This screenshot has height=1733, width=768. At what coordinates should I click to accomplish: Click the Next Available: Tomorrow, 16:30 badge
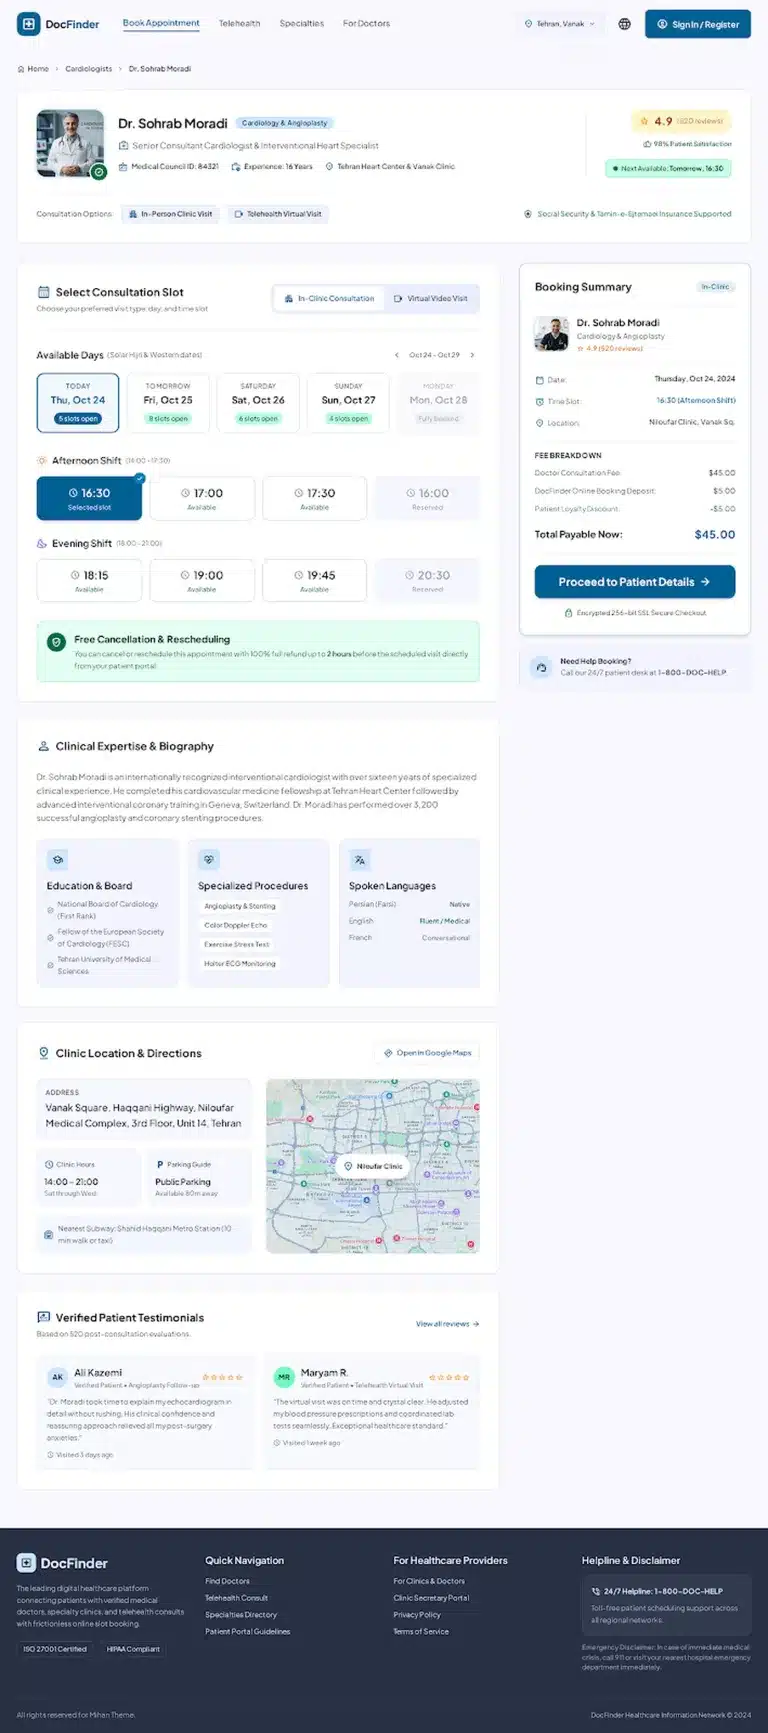pyautogui.click(x=668, y=169)
